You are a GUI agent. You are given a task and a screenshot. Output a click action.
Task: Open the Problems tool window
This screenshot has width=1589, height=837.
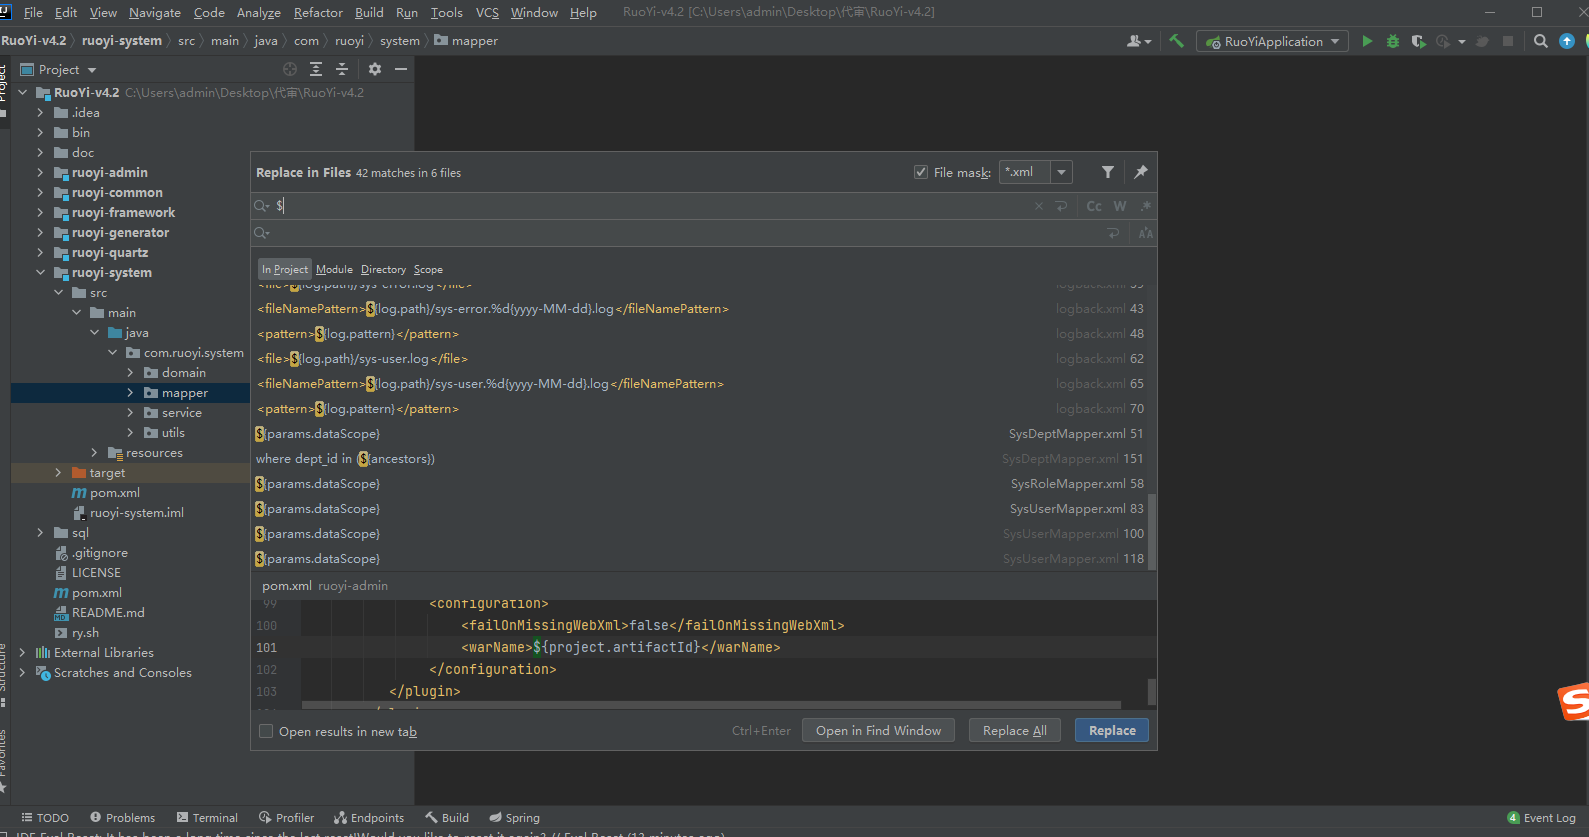[x=122, y=818]
